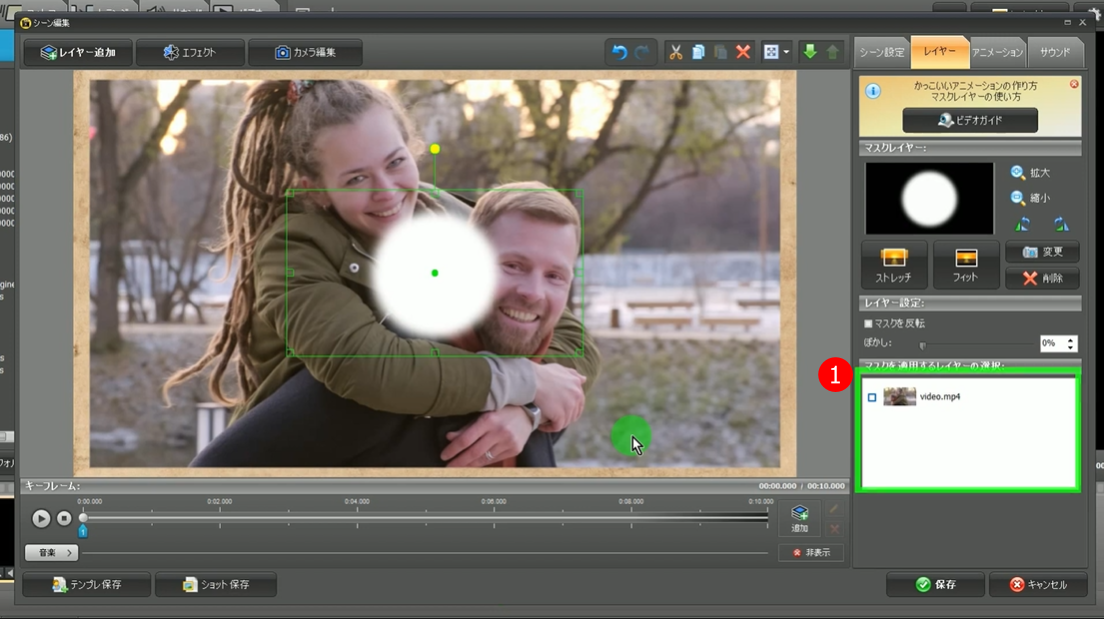Click the green 保存 save button
The width and height of the screenshot is (1104, 619).
coord(935,584)
